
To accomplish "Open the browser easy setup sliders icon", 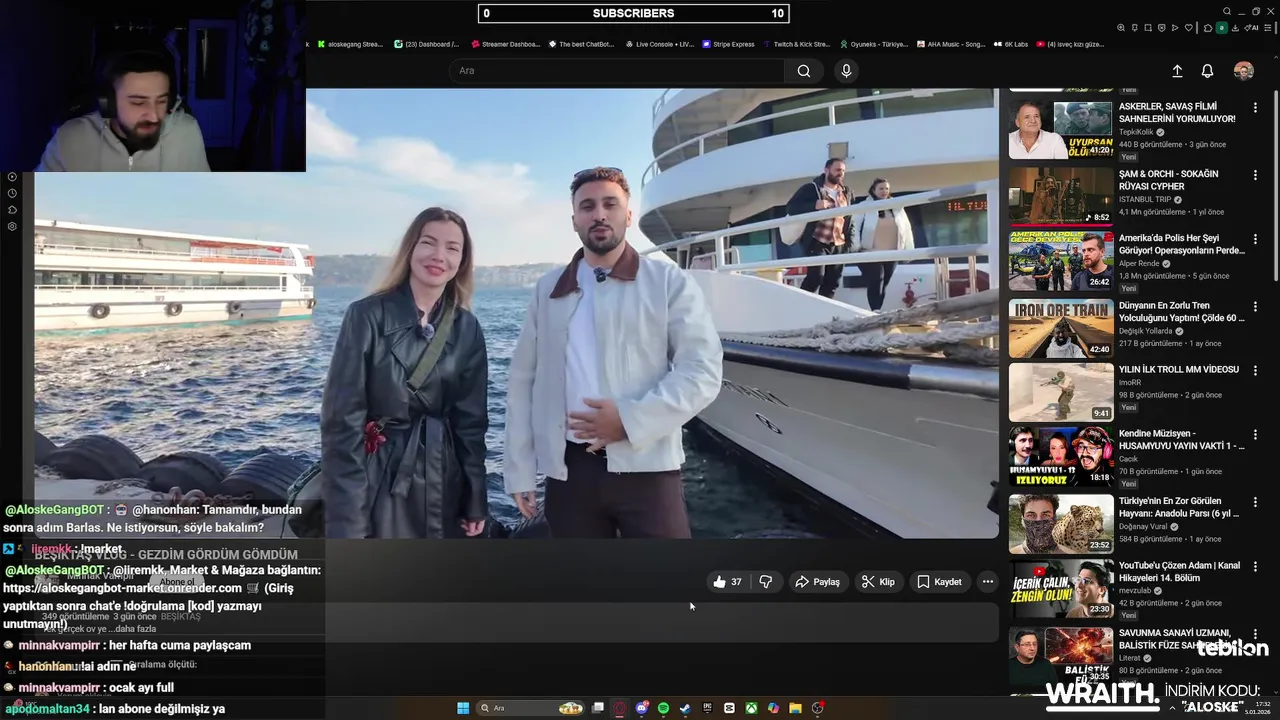I will click(1268, 28).
